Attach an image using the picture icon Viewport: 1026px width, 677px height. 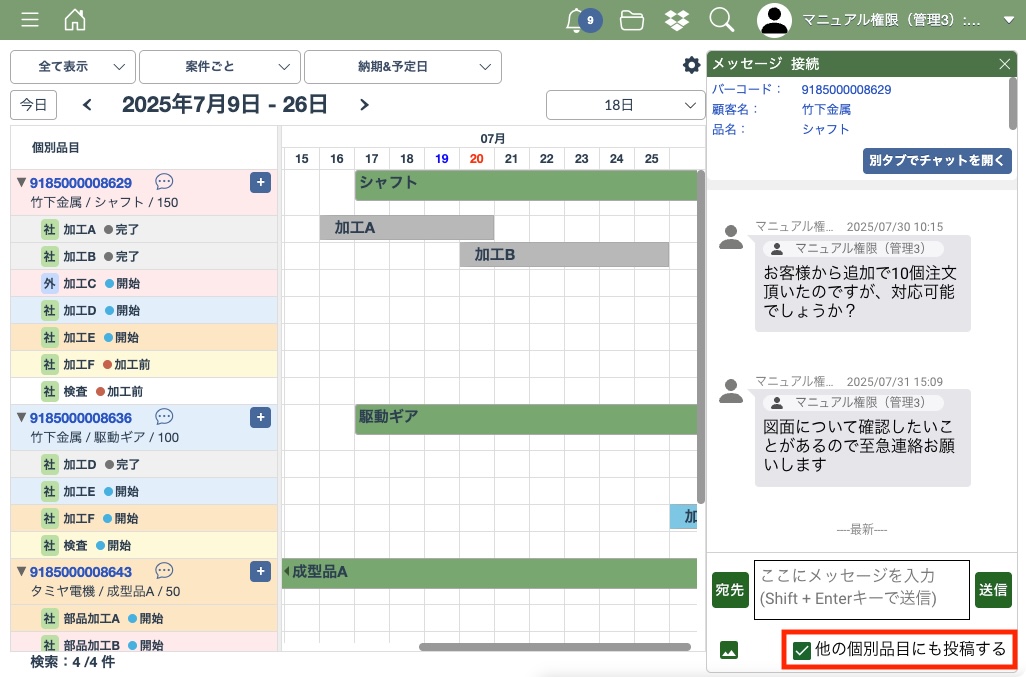(x=729, y=651)
